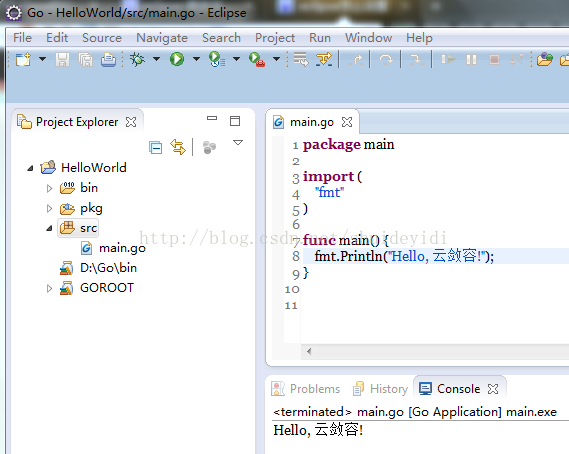Open the Edit menu
The width and height of the screenshot is (569, 454).
[57, 38]
